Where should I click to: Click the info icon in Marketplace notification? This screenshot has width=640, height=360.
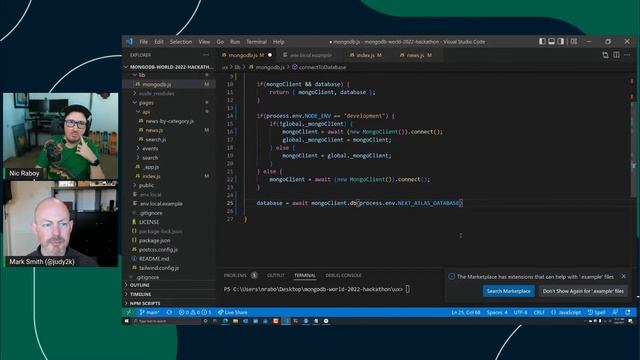click(451, 276)
